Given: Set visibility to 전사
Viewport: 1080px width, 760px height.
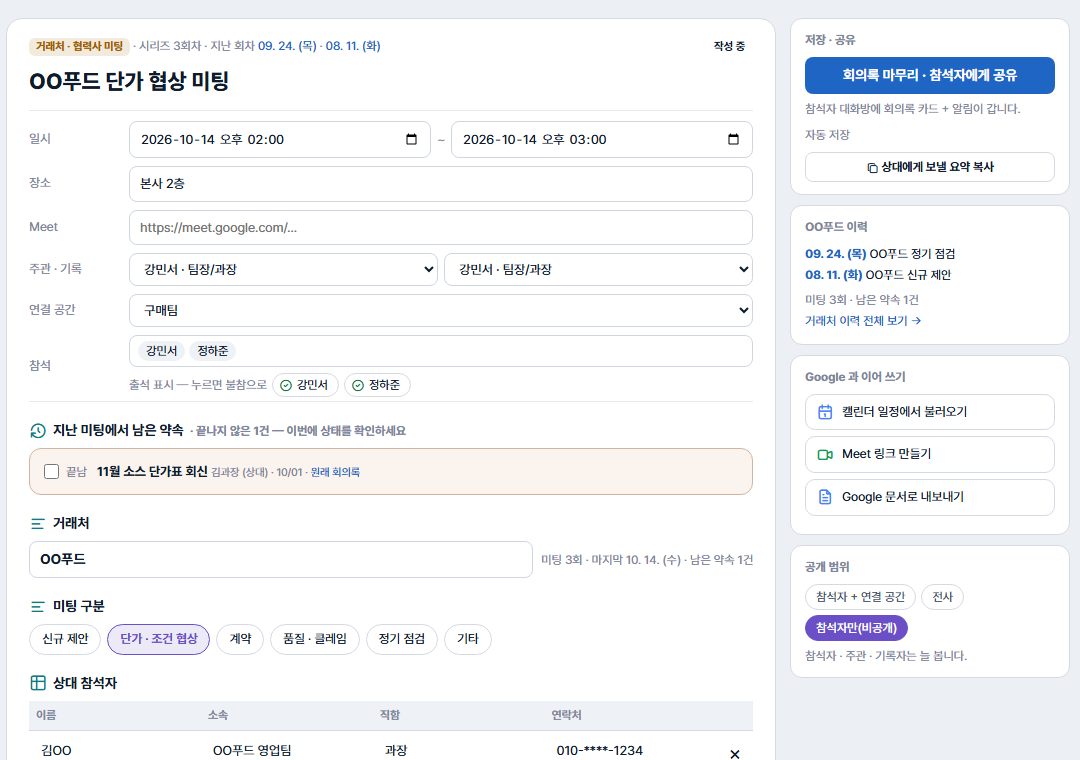Looking at the screenshot, I should coord(942,597).
